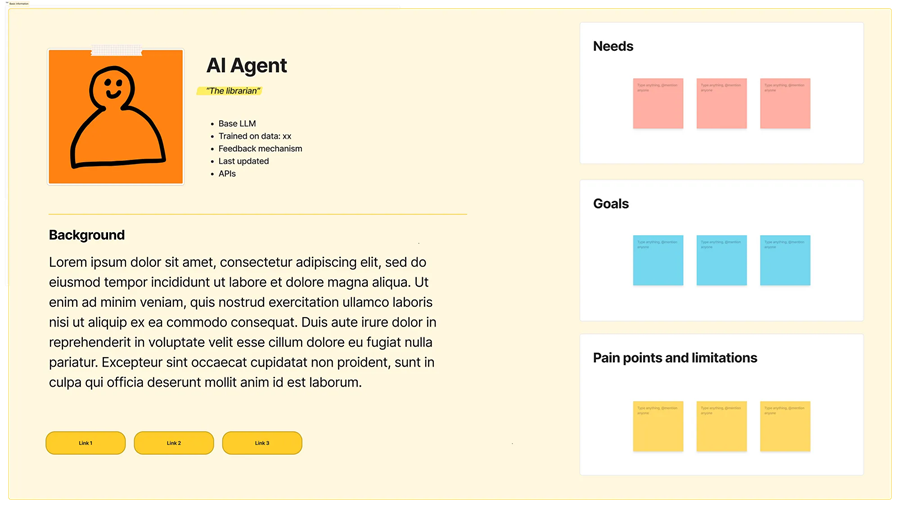900x508 pixels.
Task: Select the tape strip atop the avatar
Action: [x=117, y=50]
